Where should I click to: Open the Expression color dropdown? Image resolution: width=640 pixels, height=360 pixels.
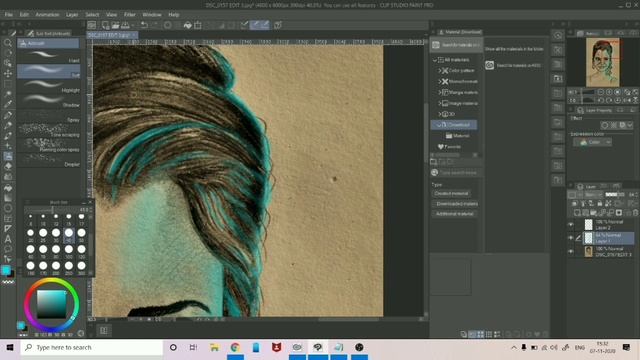point(592,142)
